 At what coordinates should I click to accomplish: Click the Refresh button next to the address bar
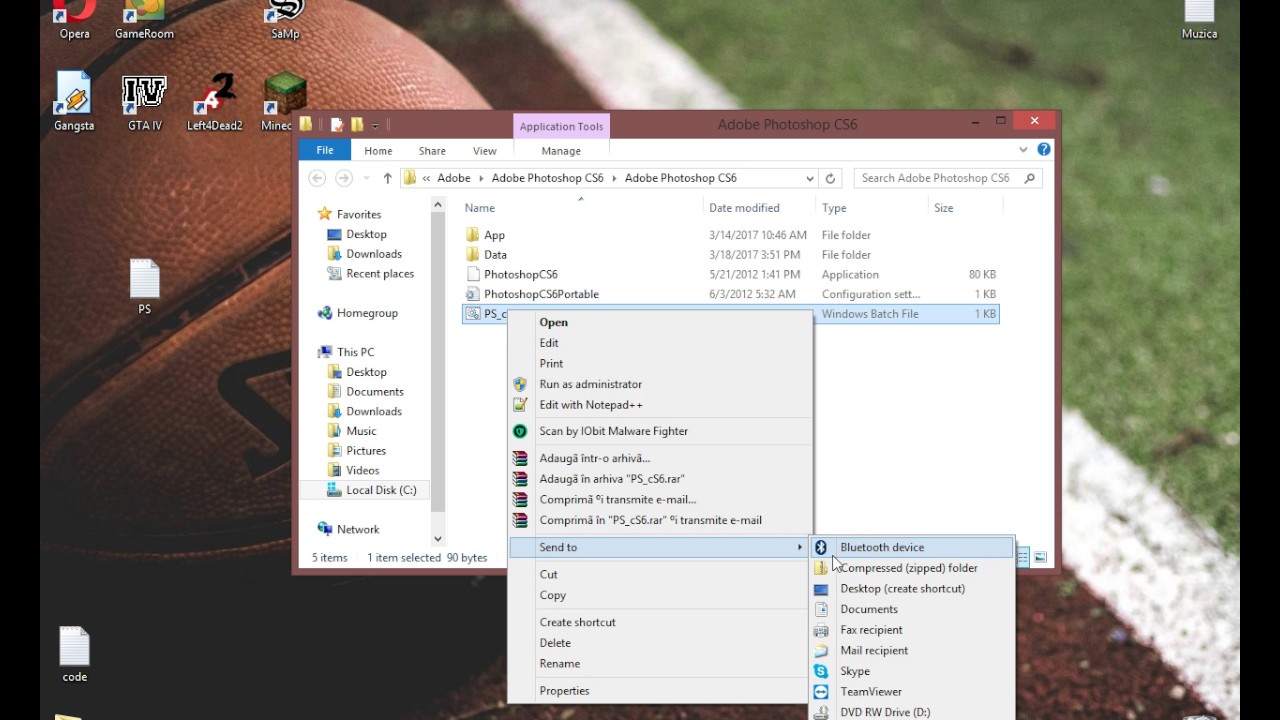[831, 177]
